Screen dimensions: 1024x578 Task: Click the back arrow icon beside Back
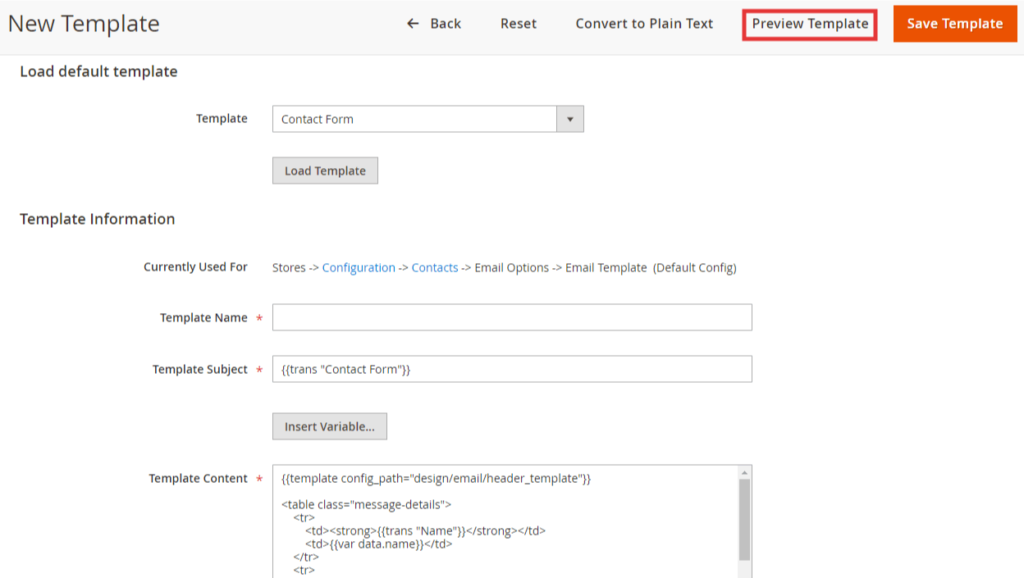click(x=414, y=23)
